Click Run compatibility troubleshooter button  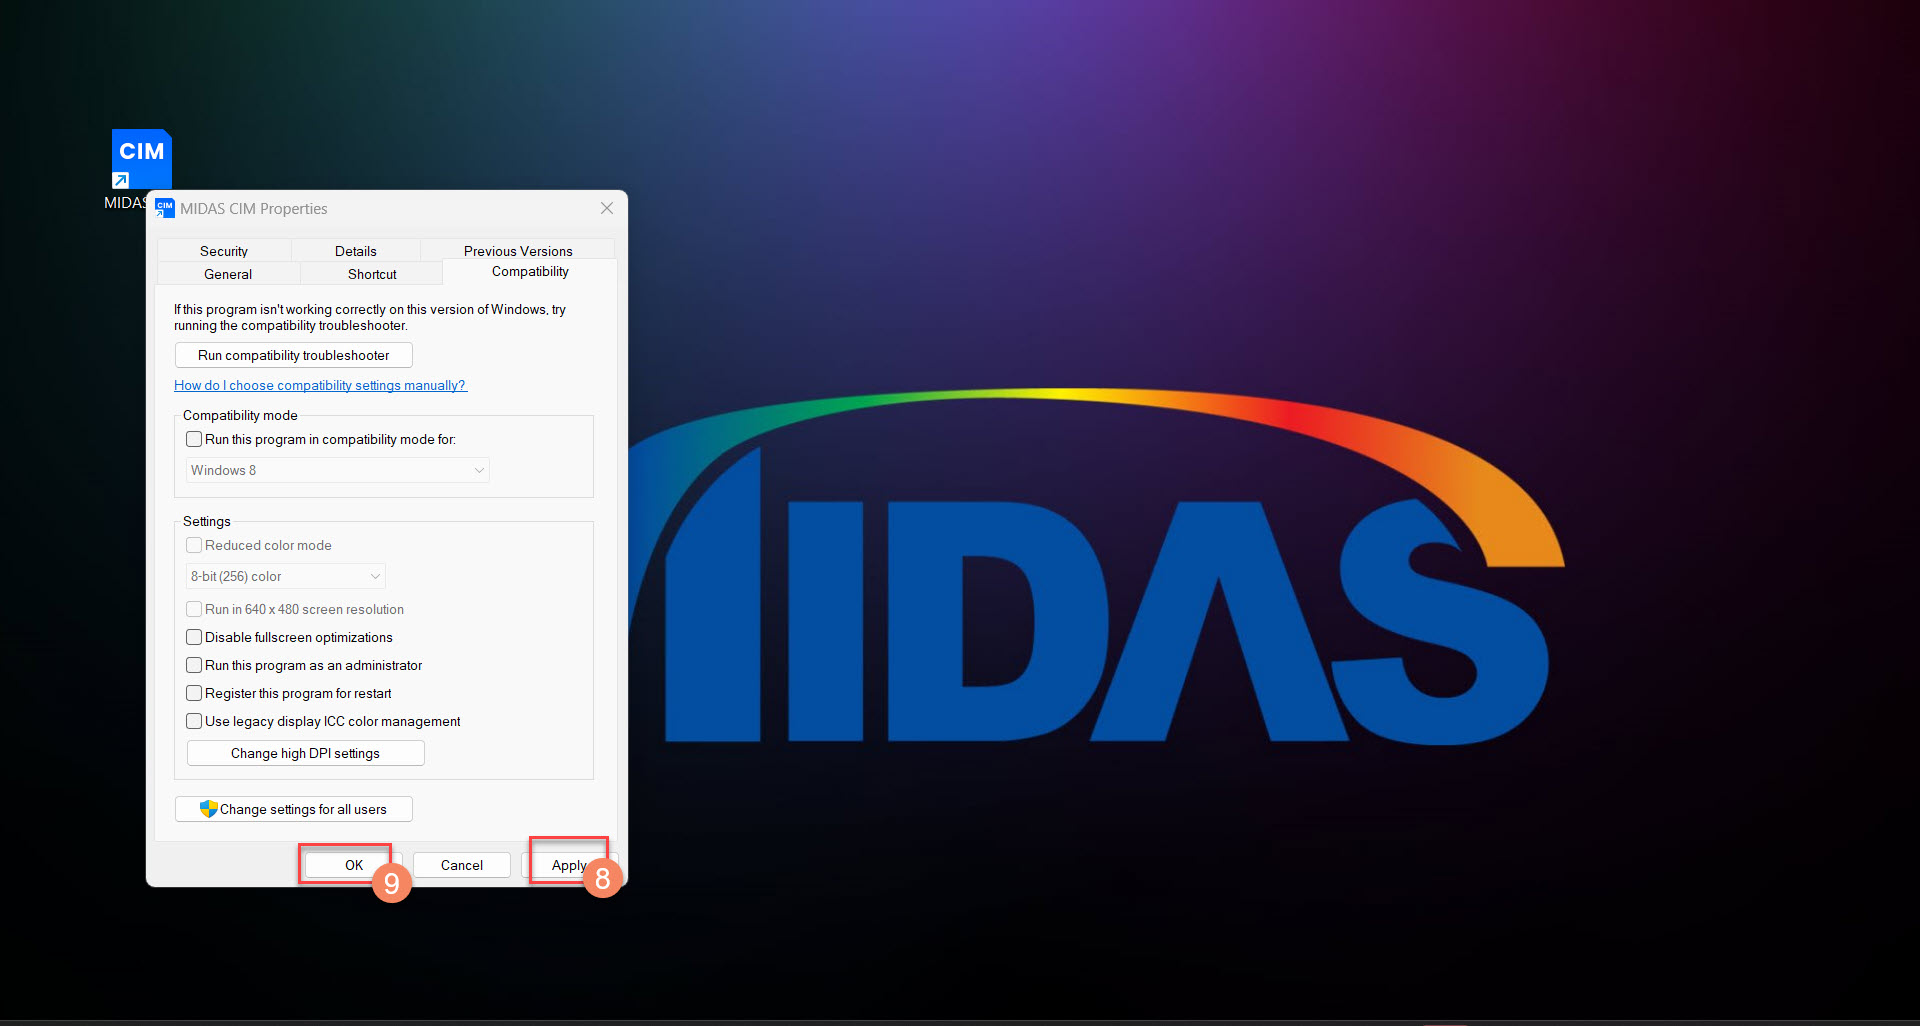[x=294, y=355]
